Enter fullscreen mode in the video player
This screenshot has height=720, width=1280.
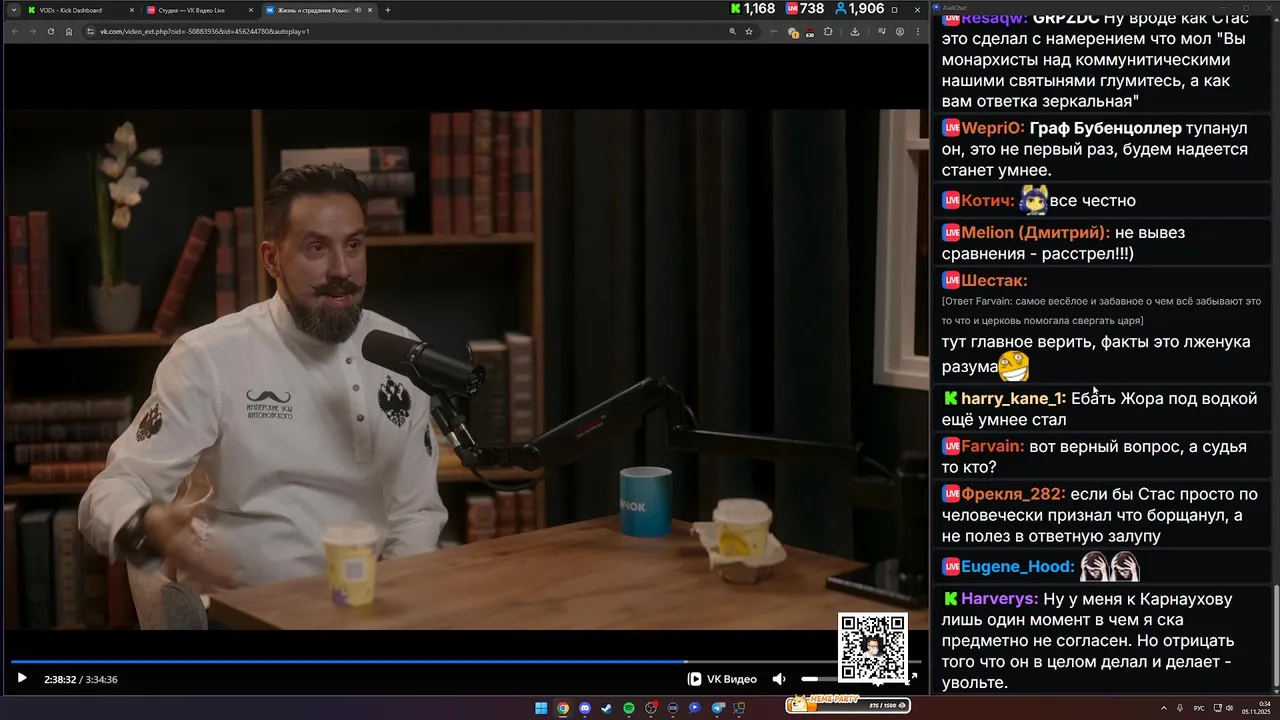(913, 678)
